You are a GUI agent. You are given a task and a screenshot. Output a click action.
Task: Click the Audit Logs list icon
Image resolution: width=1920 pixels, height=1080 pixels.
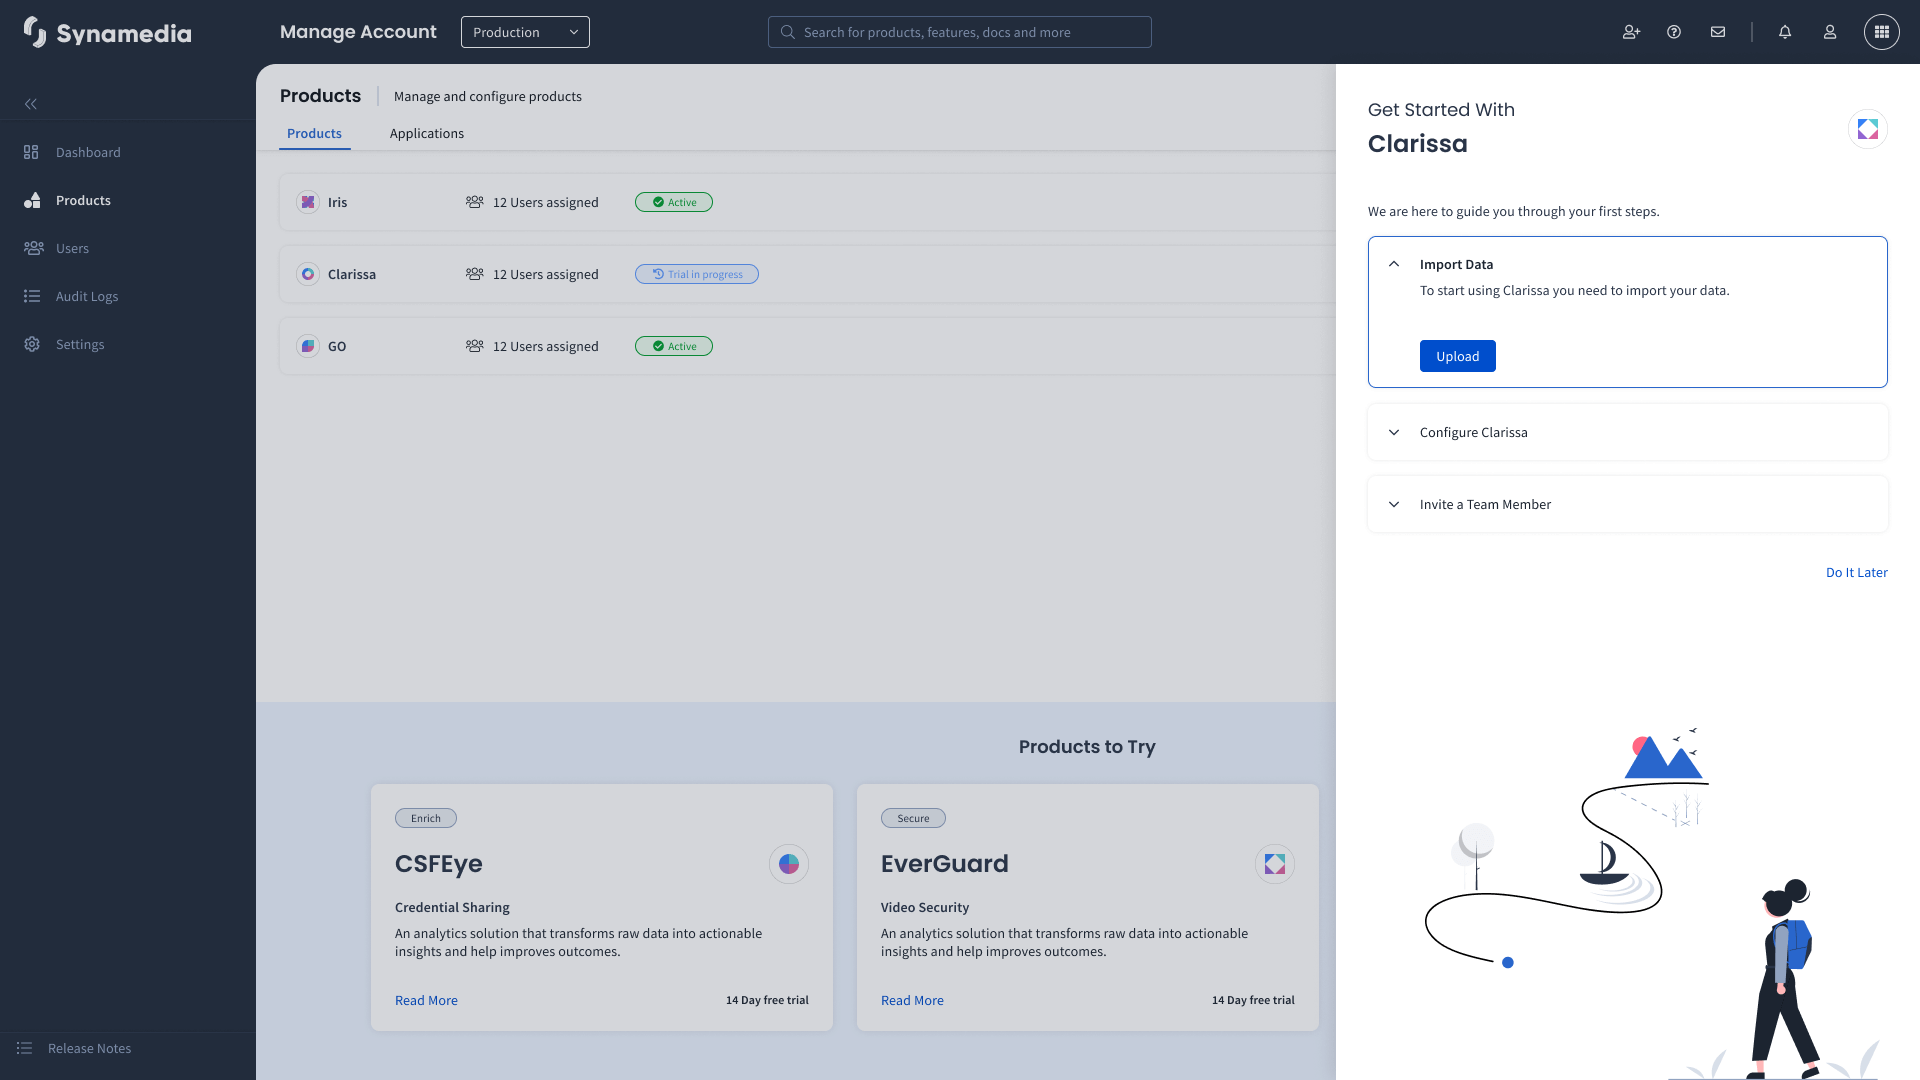32,296
